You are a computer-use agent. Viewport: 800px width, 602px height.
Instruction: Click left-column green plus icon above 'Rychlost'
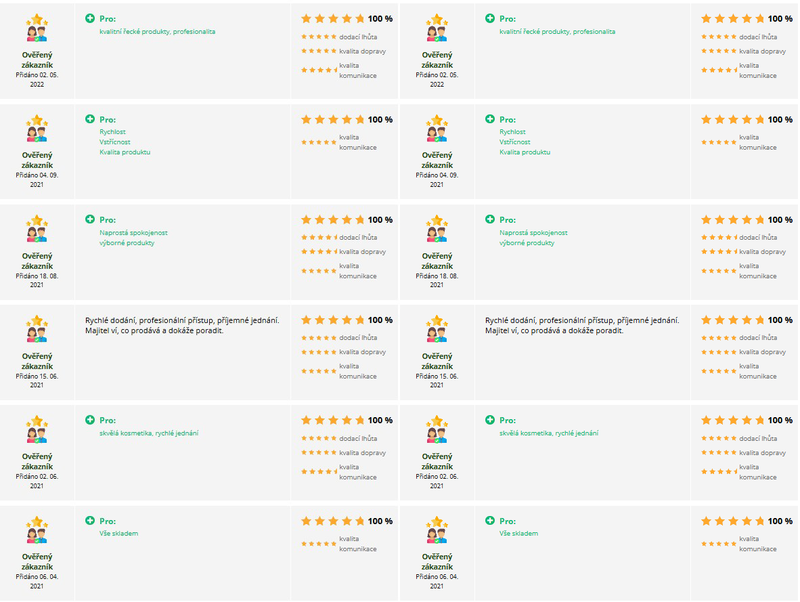pyautogui.click(x=90, y=118)
